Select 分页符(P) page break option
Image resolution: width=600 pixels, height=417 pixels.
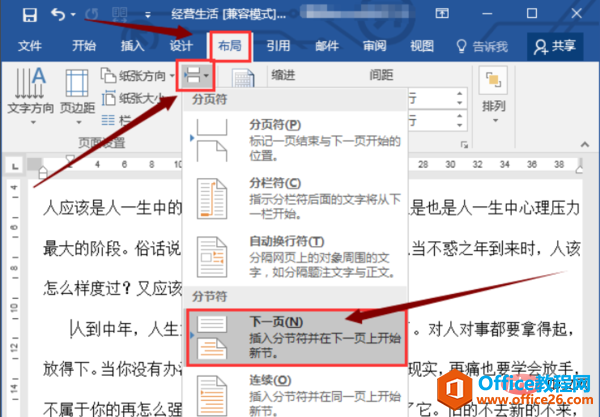click(x=295, y=140)
